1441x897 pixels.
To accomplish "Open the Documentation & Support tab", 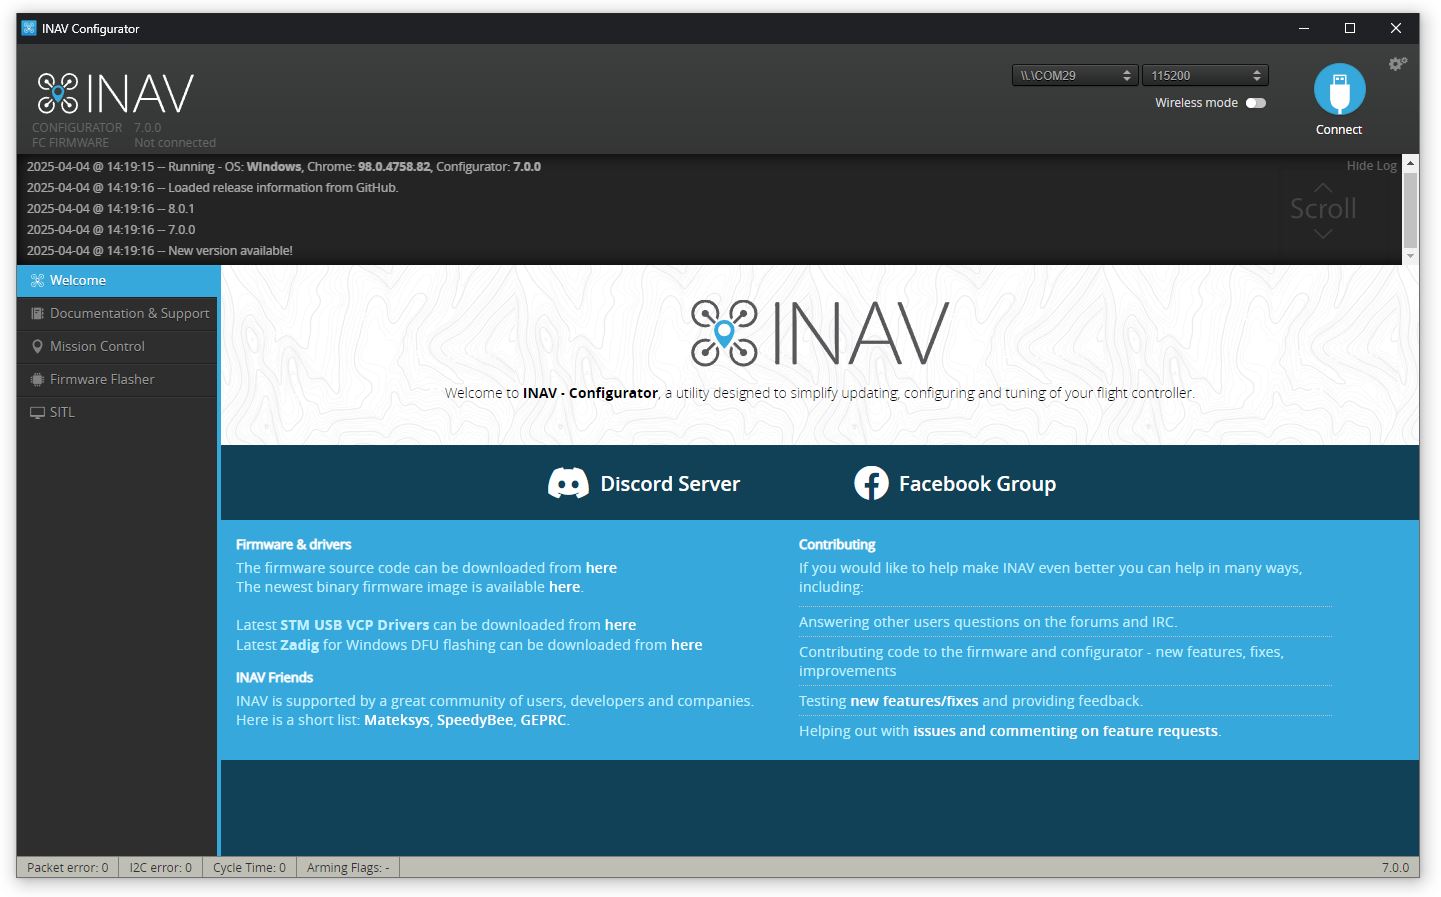I will [117, 314].
